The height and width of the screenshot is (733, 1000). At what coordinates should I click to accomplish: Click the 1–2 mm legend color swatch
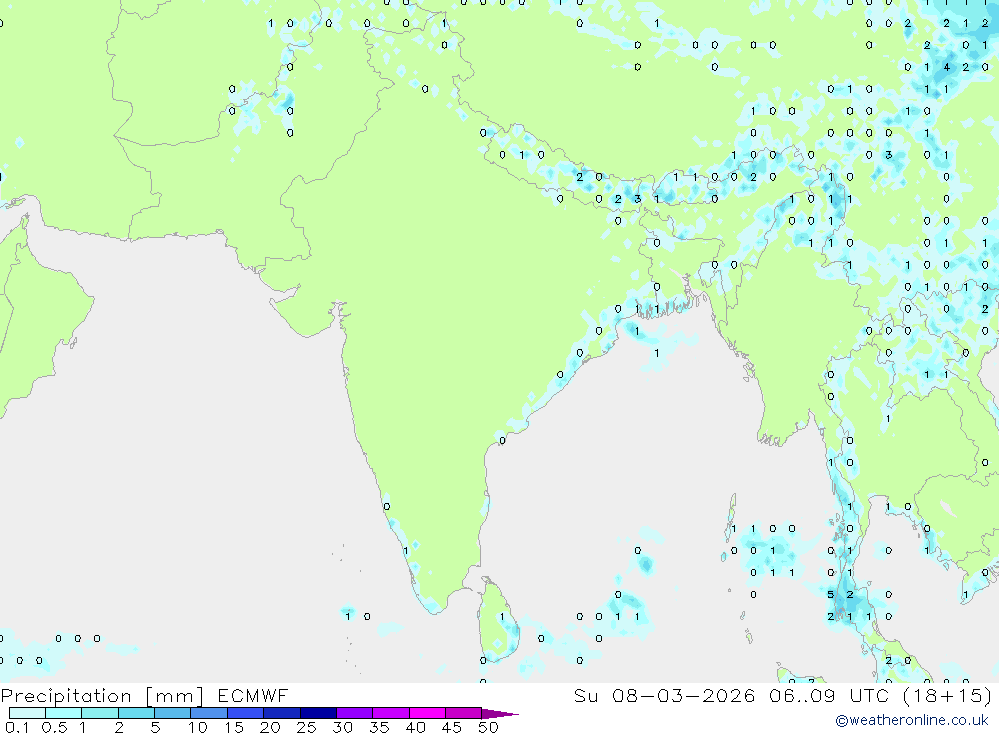coord(100,713)
